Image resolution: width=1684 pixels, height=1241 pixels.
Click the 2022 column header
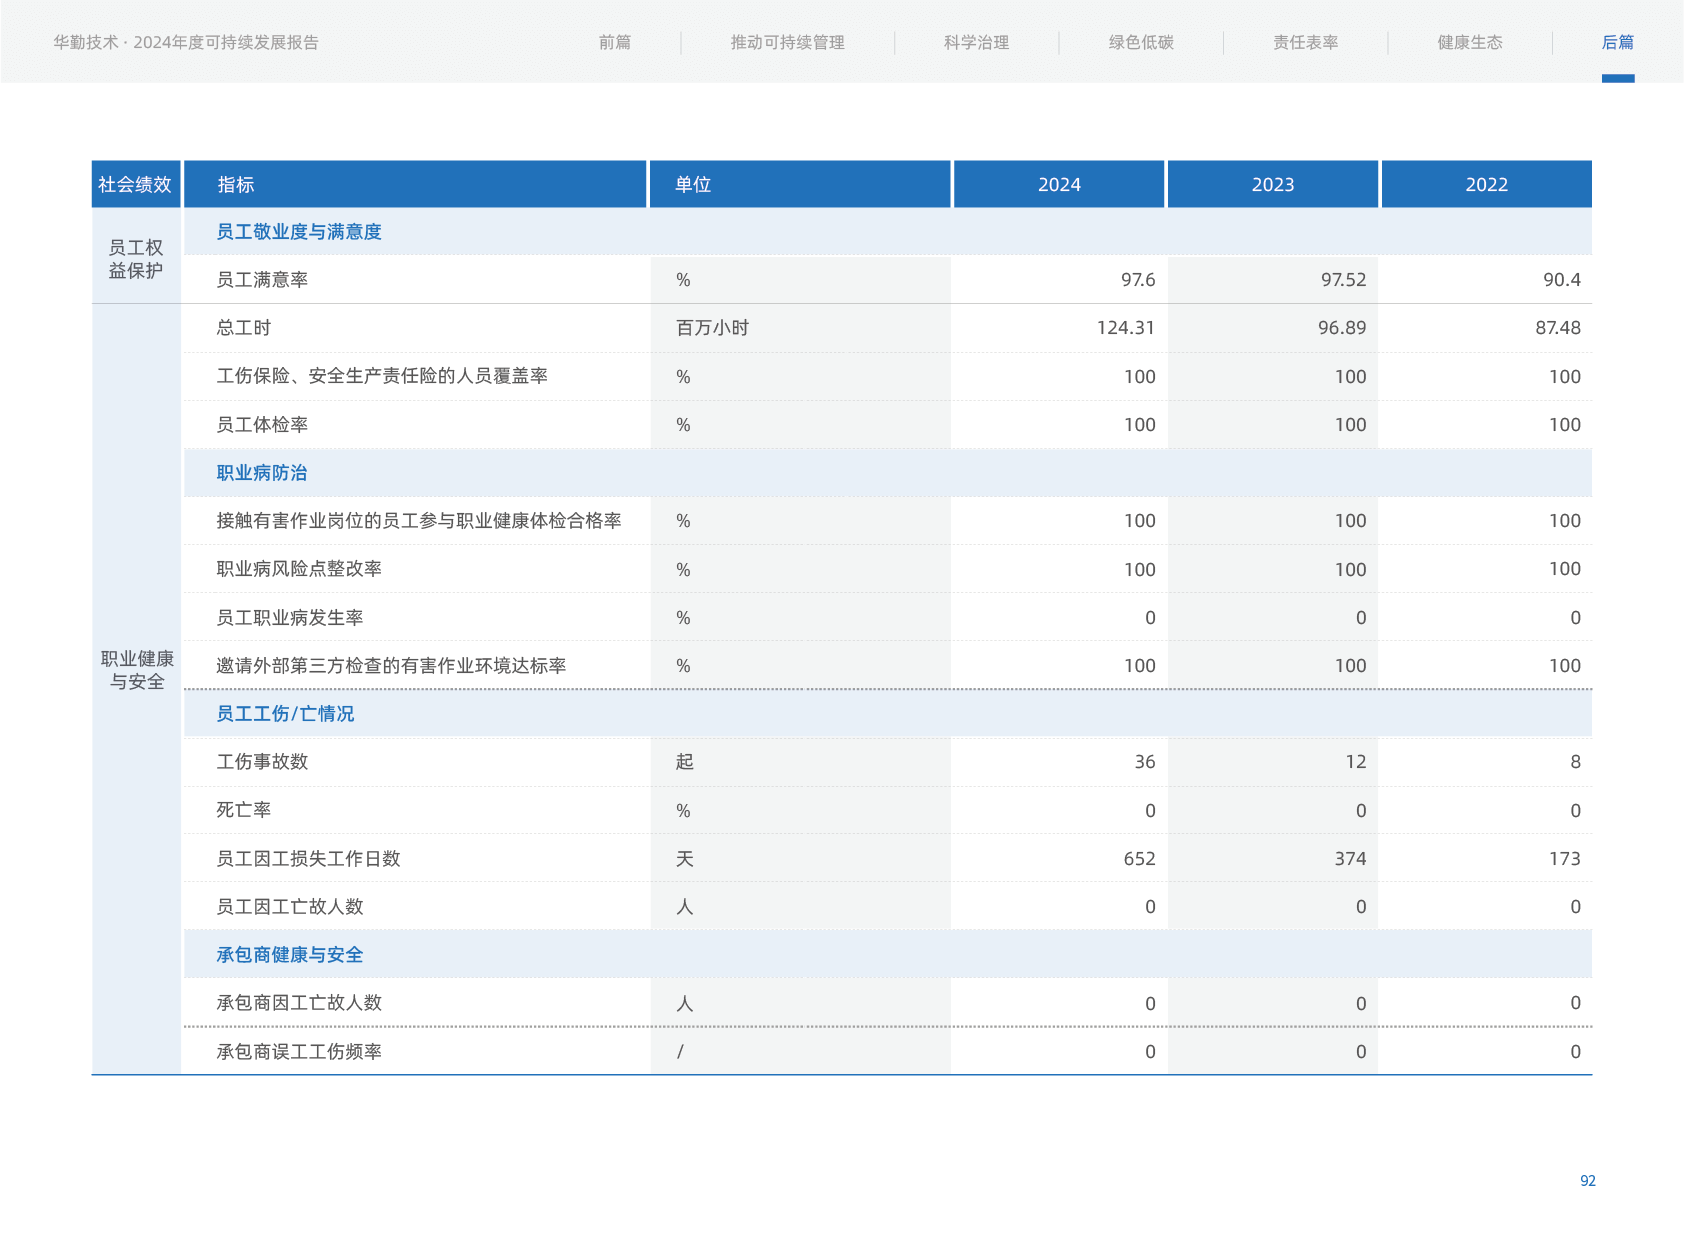pos(1486,184)
